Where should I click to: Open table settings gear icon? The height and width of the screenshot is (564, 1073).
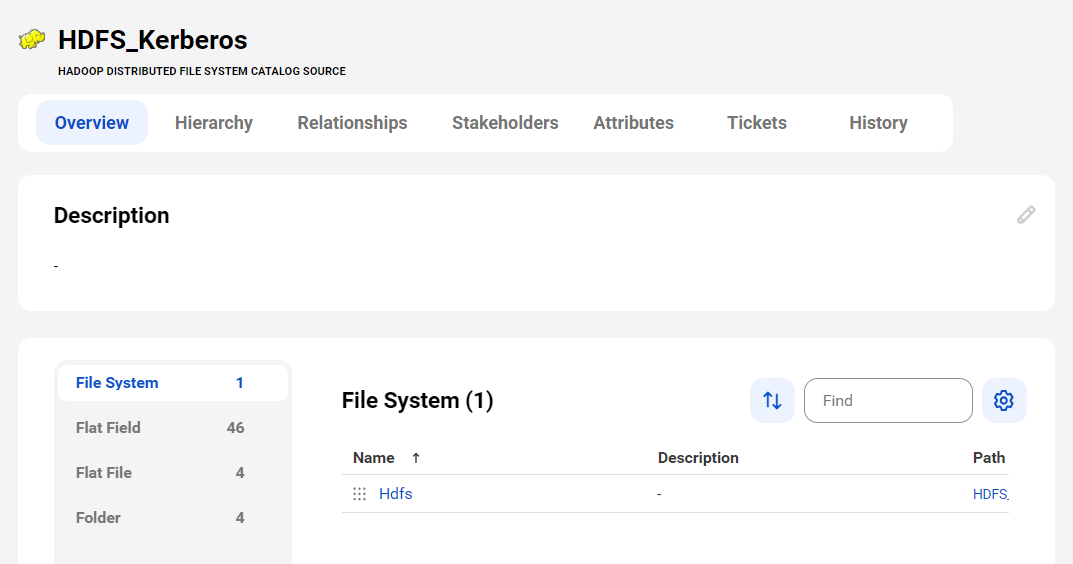tap(1004, 400)
